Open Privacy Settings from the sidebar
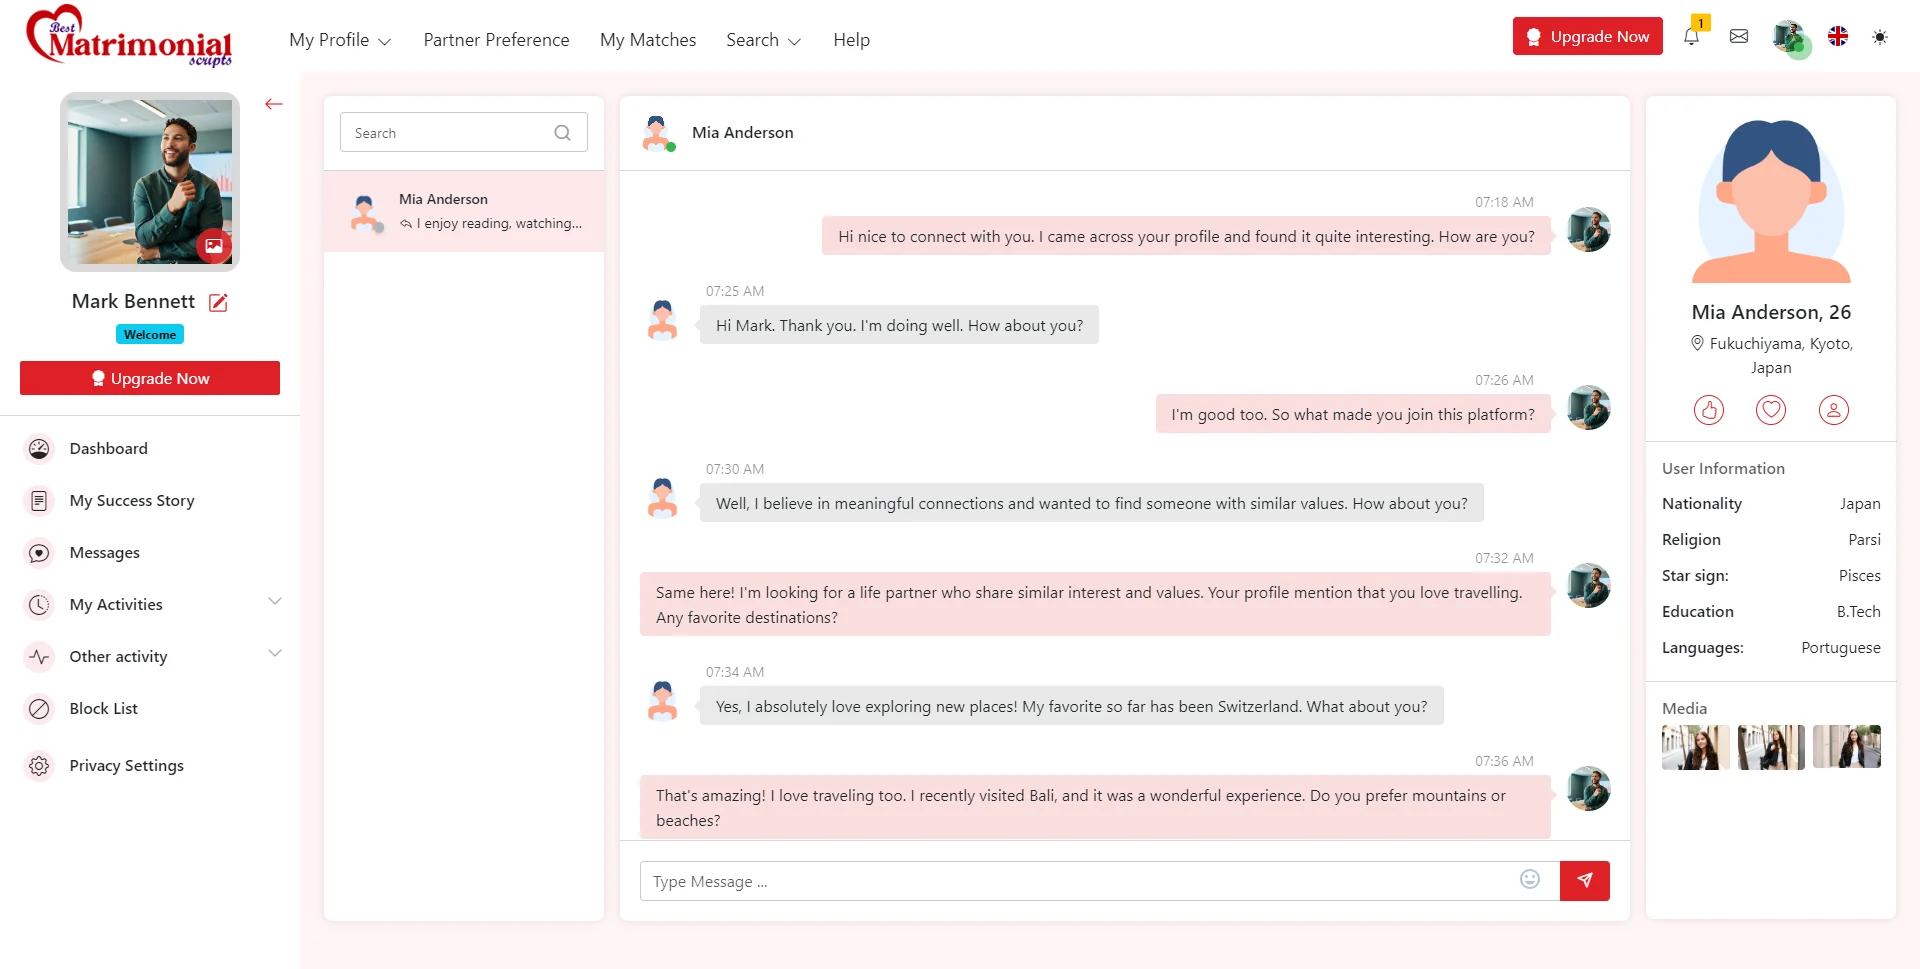 click(126, 765)
